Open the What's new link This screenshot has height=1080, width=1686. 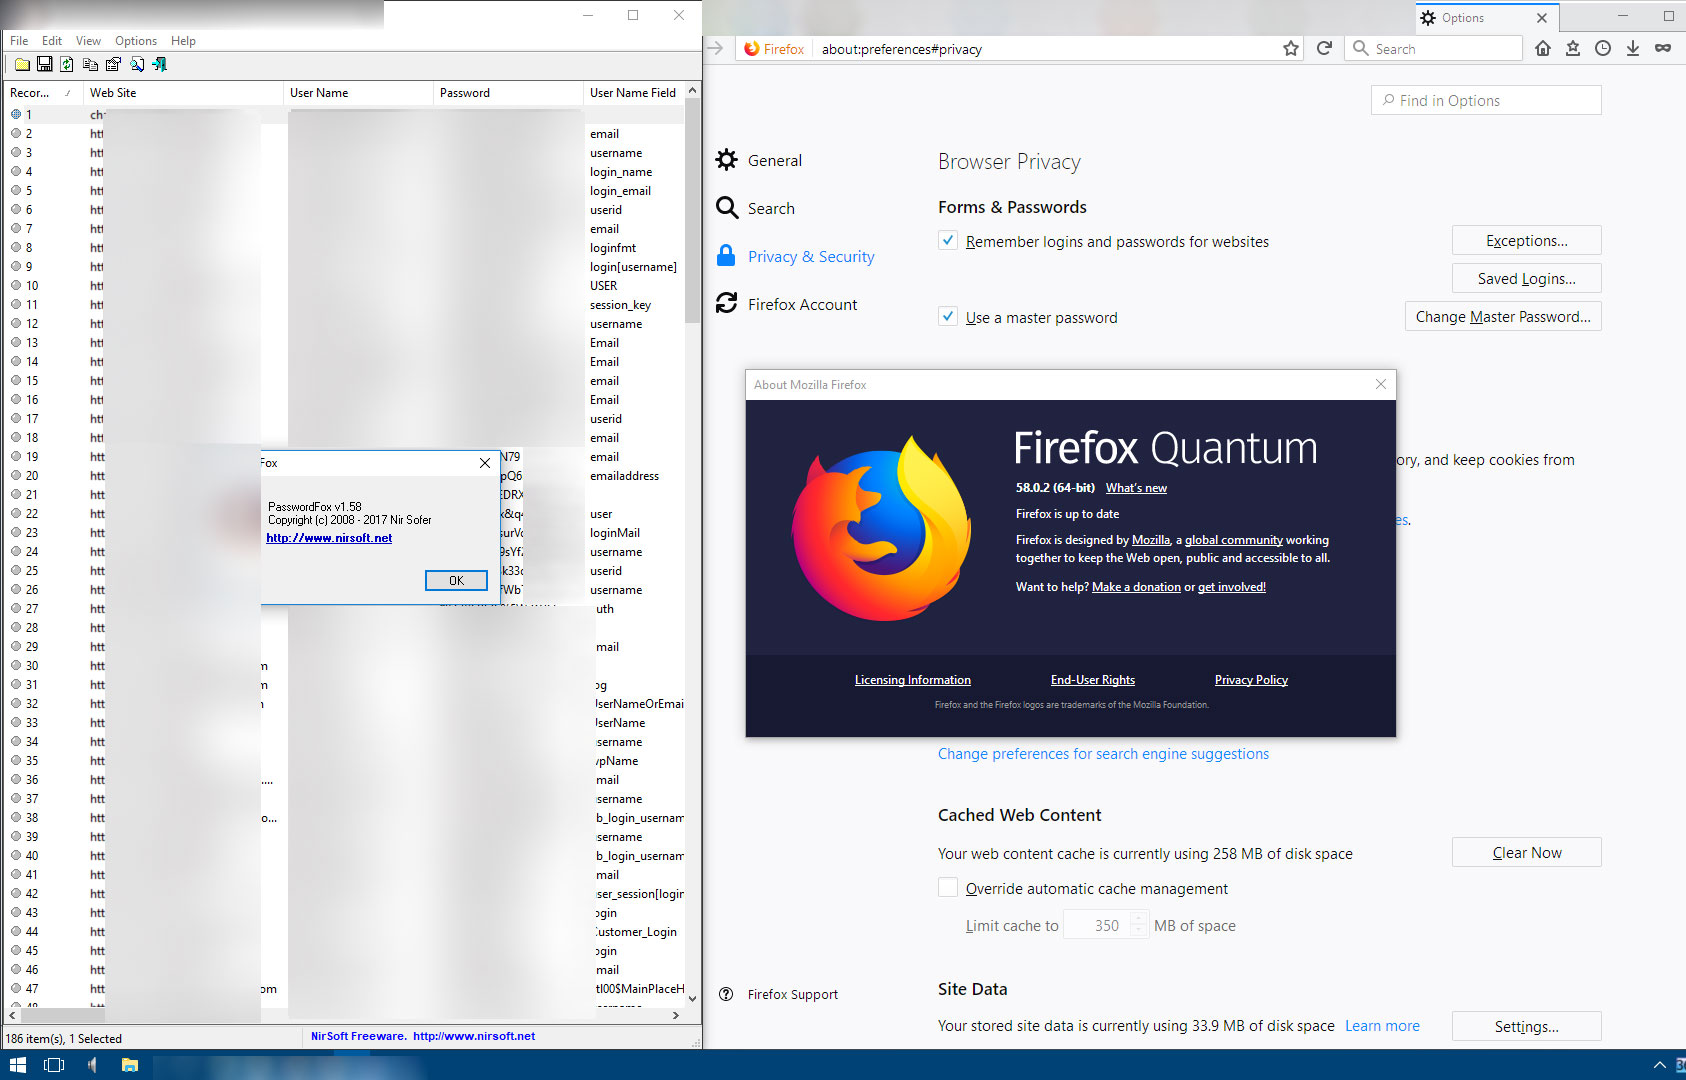pyautogui.click(x=1136, y=488)
